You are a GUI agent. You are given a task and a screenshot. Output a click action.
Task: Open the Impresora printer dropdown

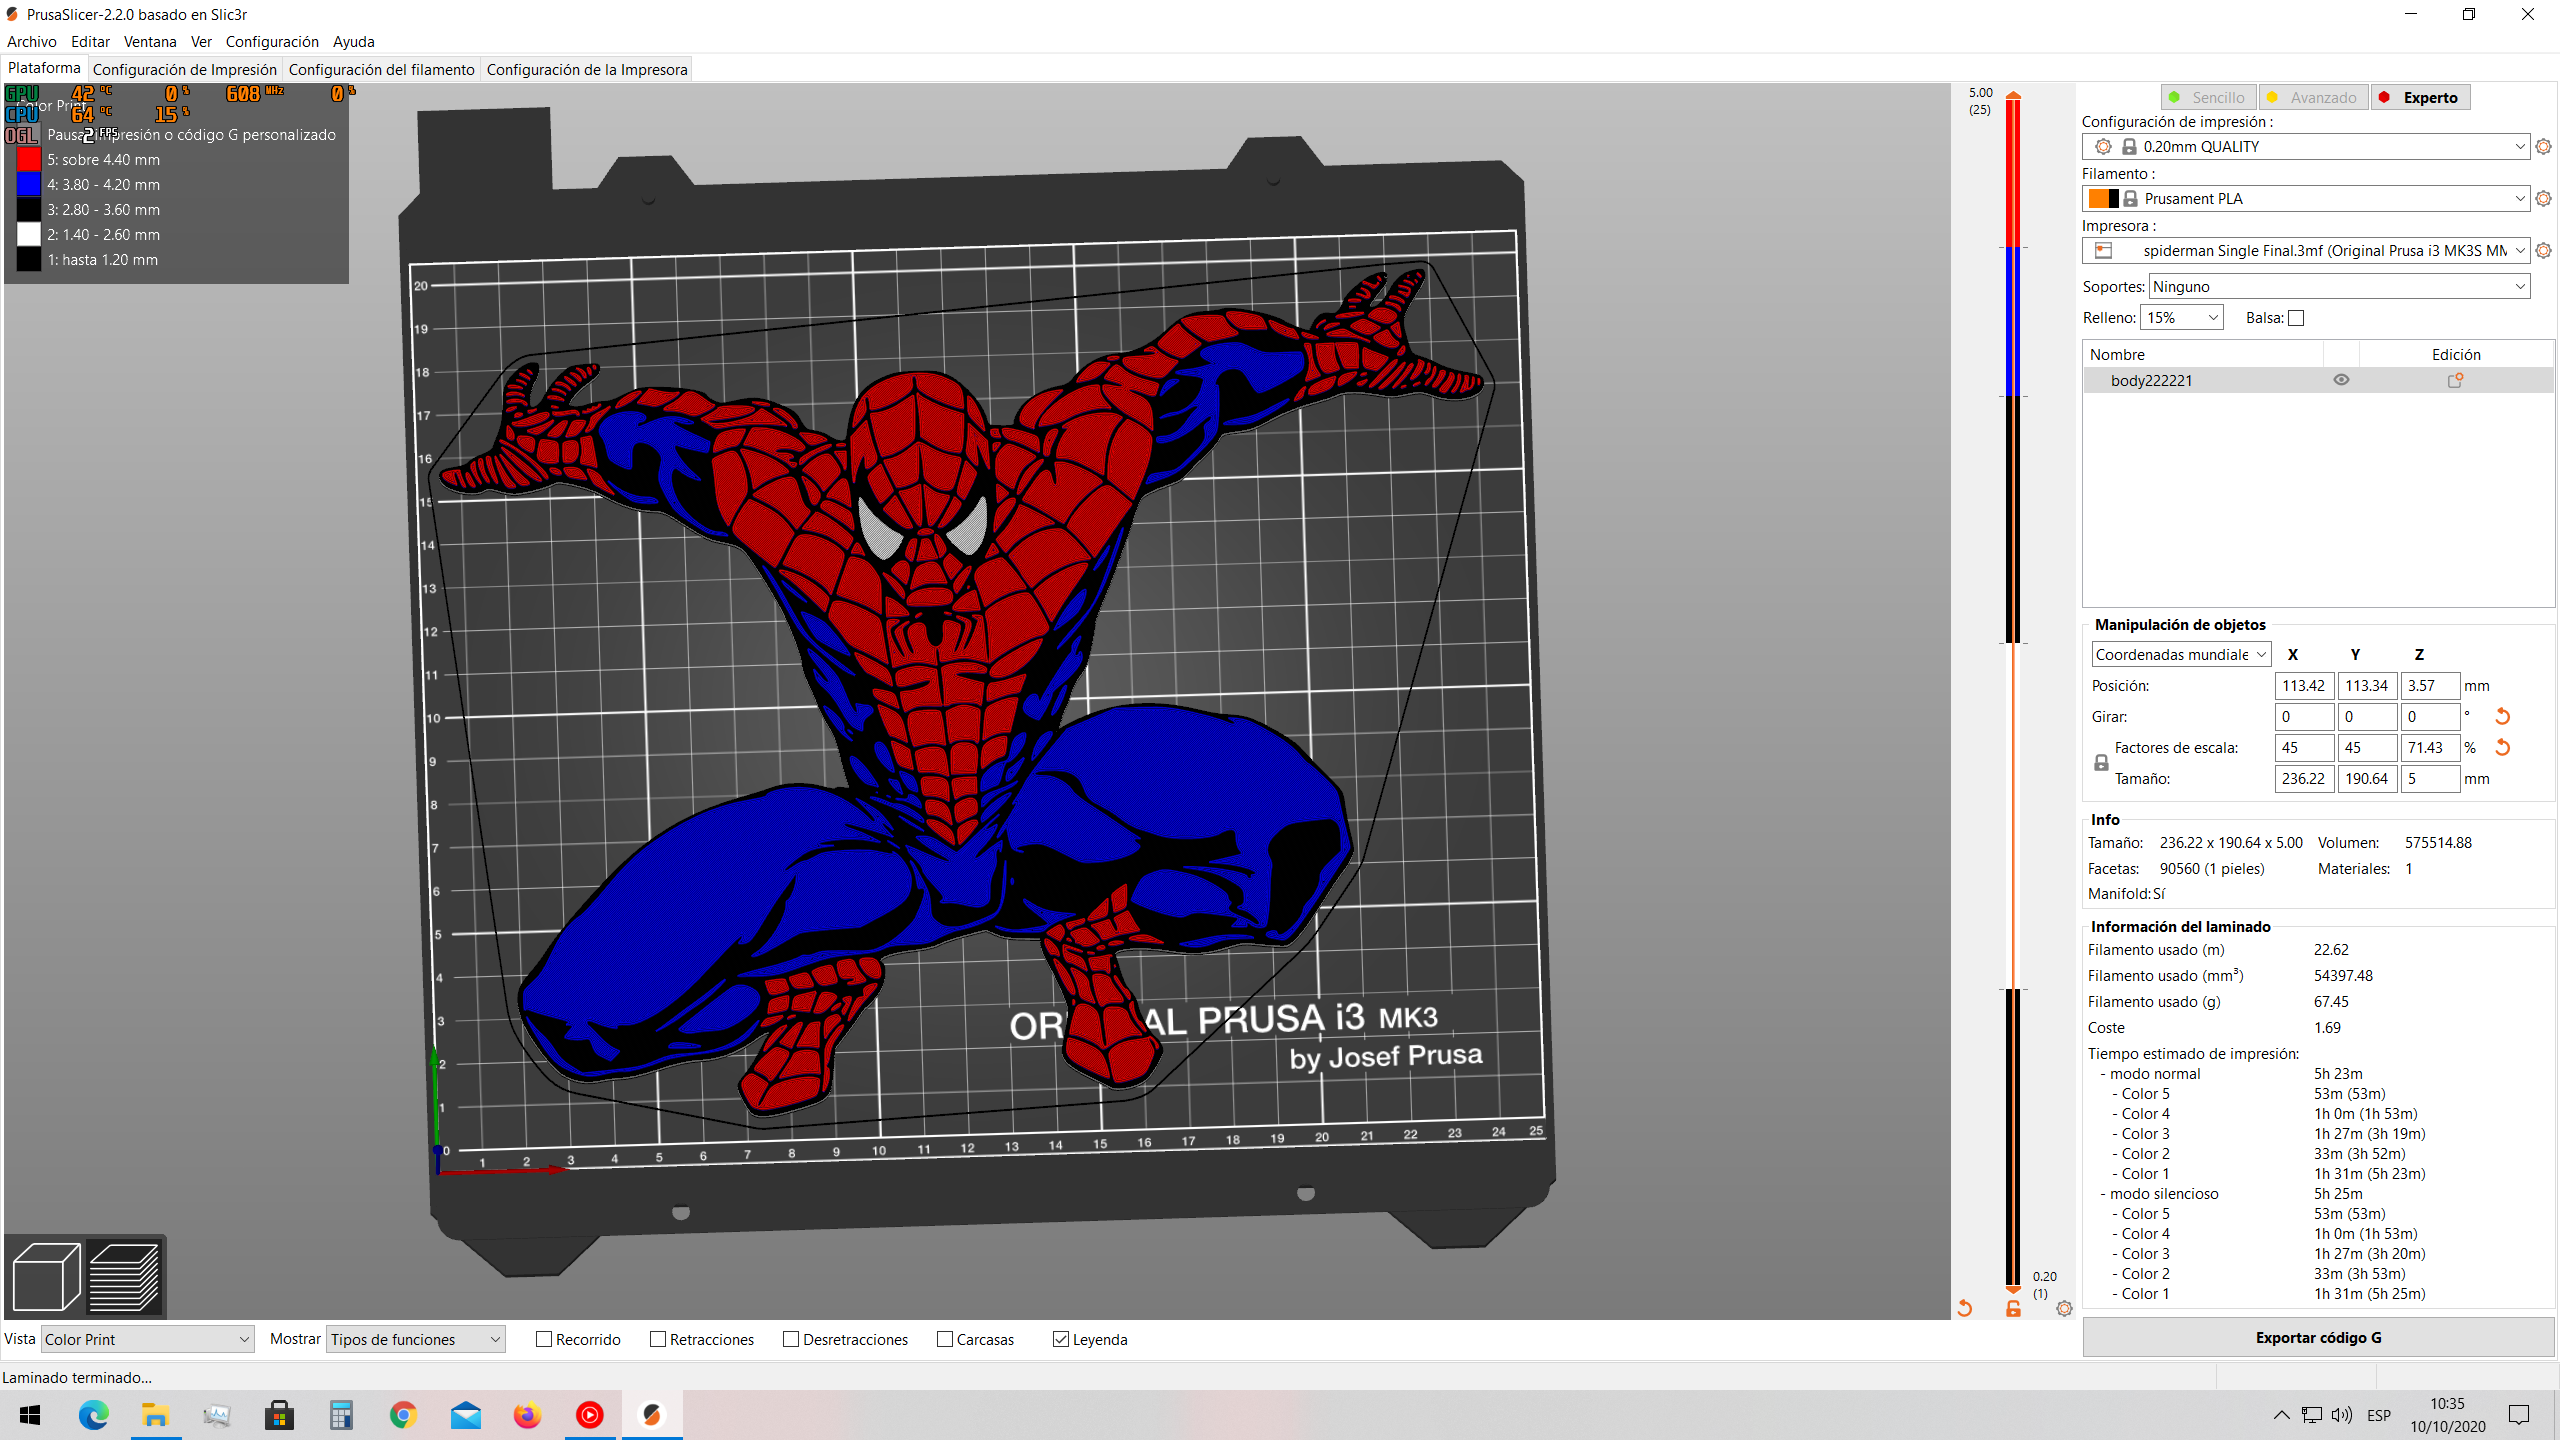[2306, 251]
